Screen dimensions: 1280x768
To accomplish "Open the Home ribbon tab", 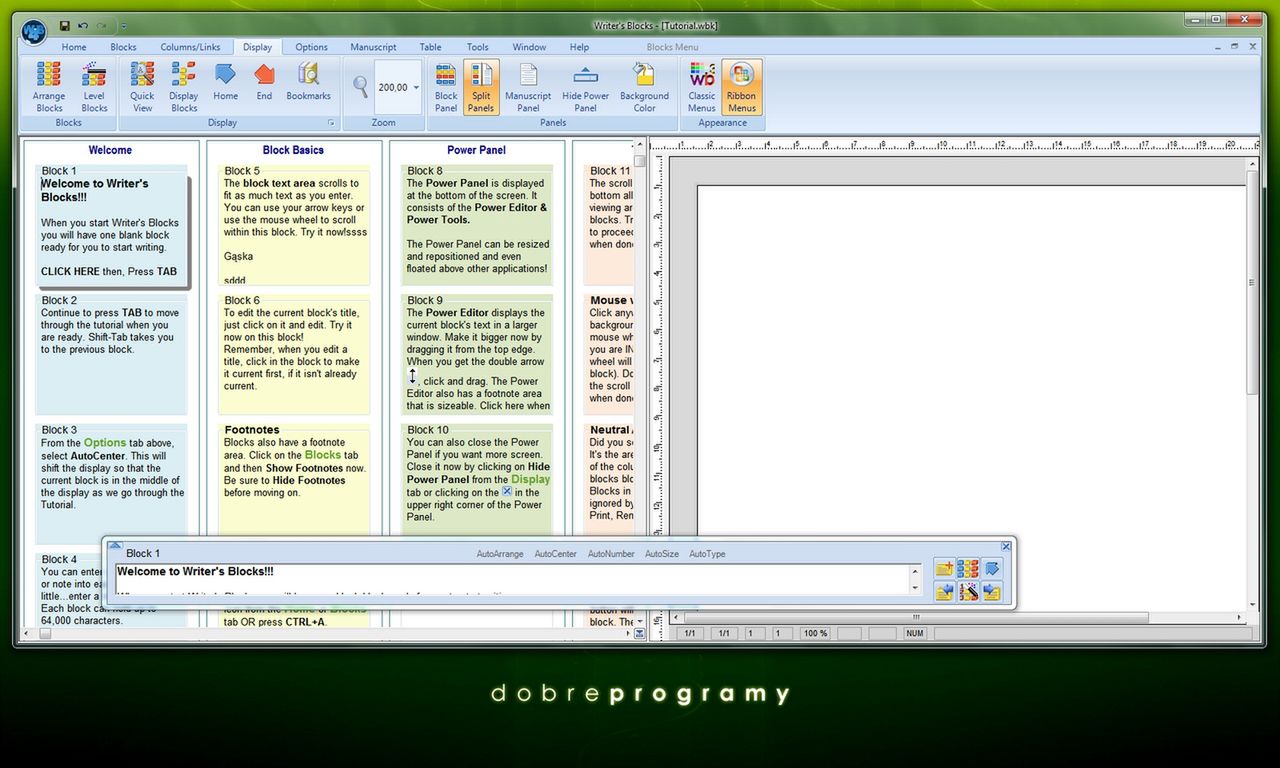I will tap(74, 47).
